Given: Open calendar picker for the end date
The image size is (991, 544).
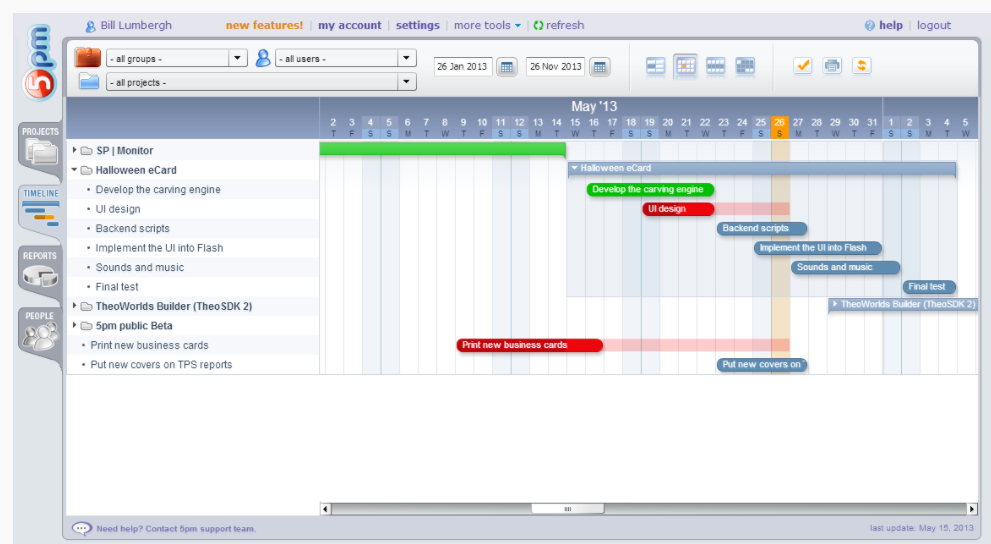Looking at the screenshot, I should pos(600,66).
